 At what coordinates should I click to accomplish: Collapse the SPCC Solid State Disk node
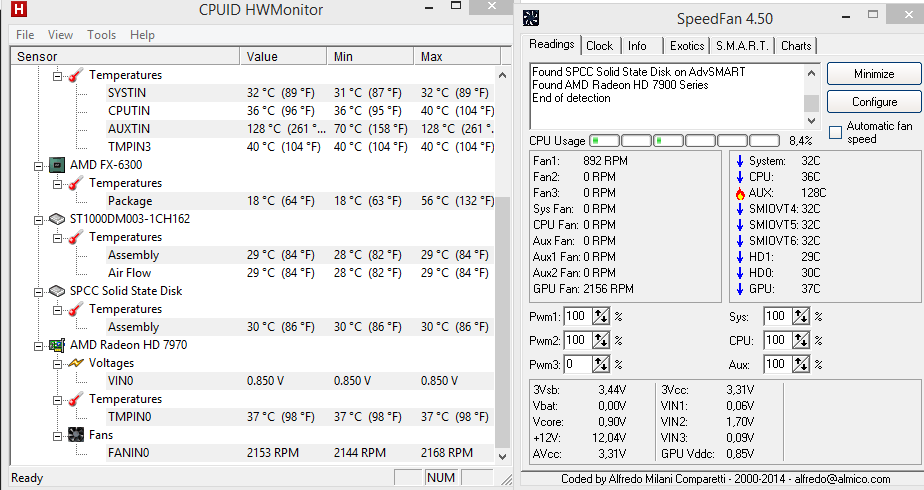[x=38, y=292]
